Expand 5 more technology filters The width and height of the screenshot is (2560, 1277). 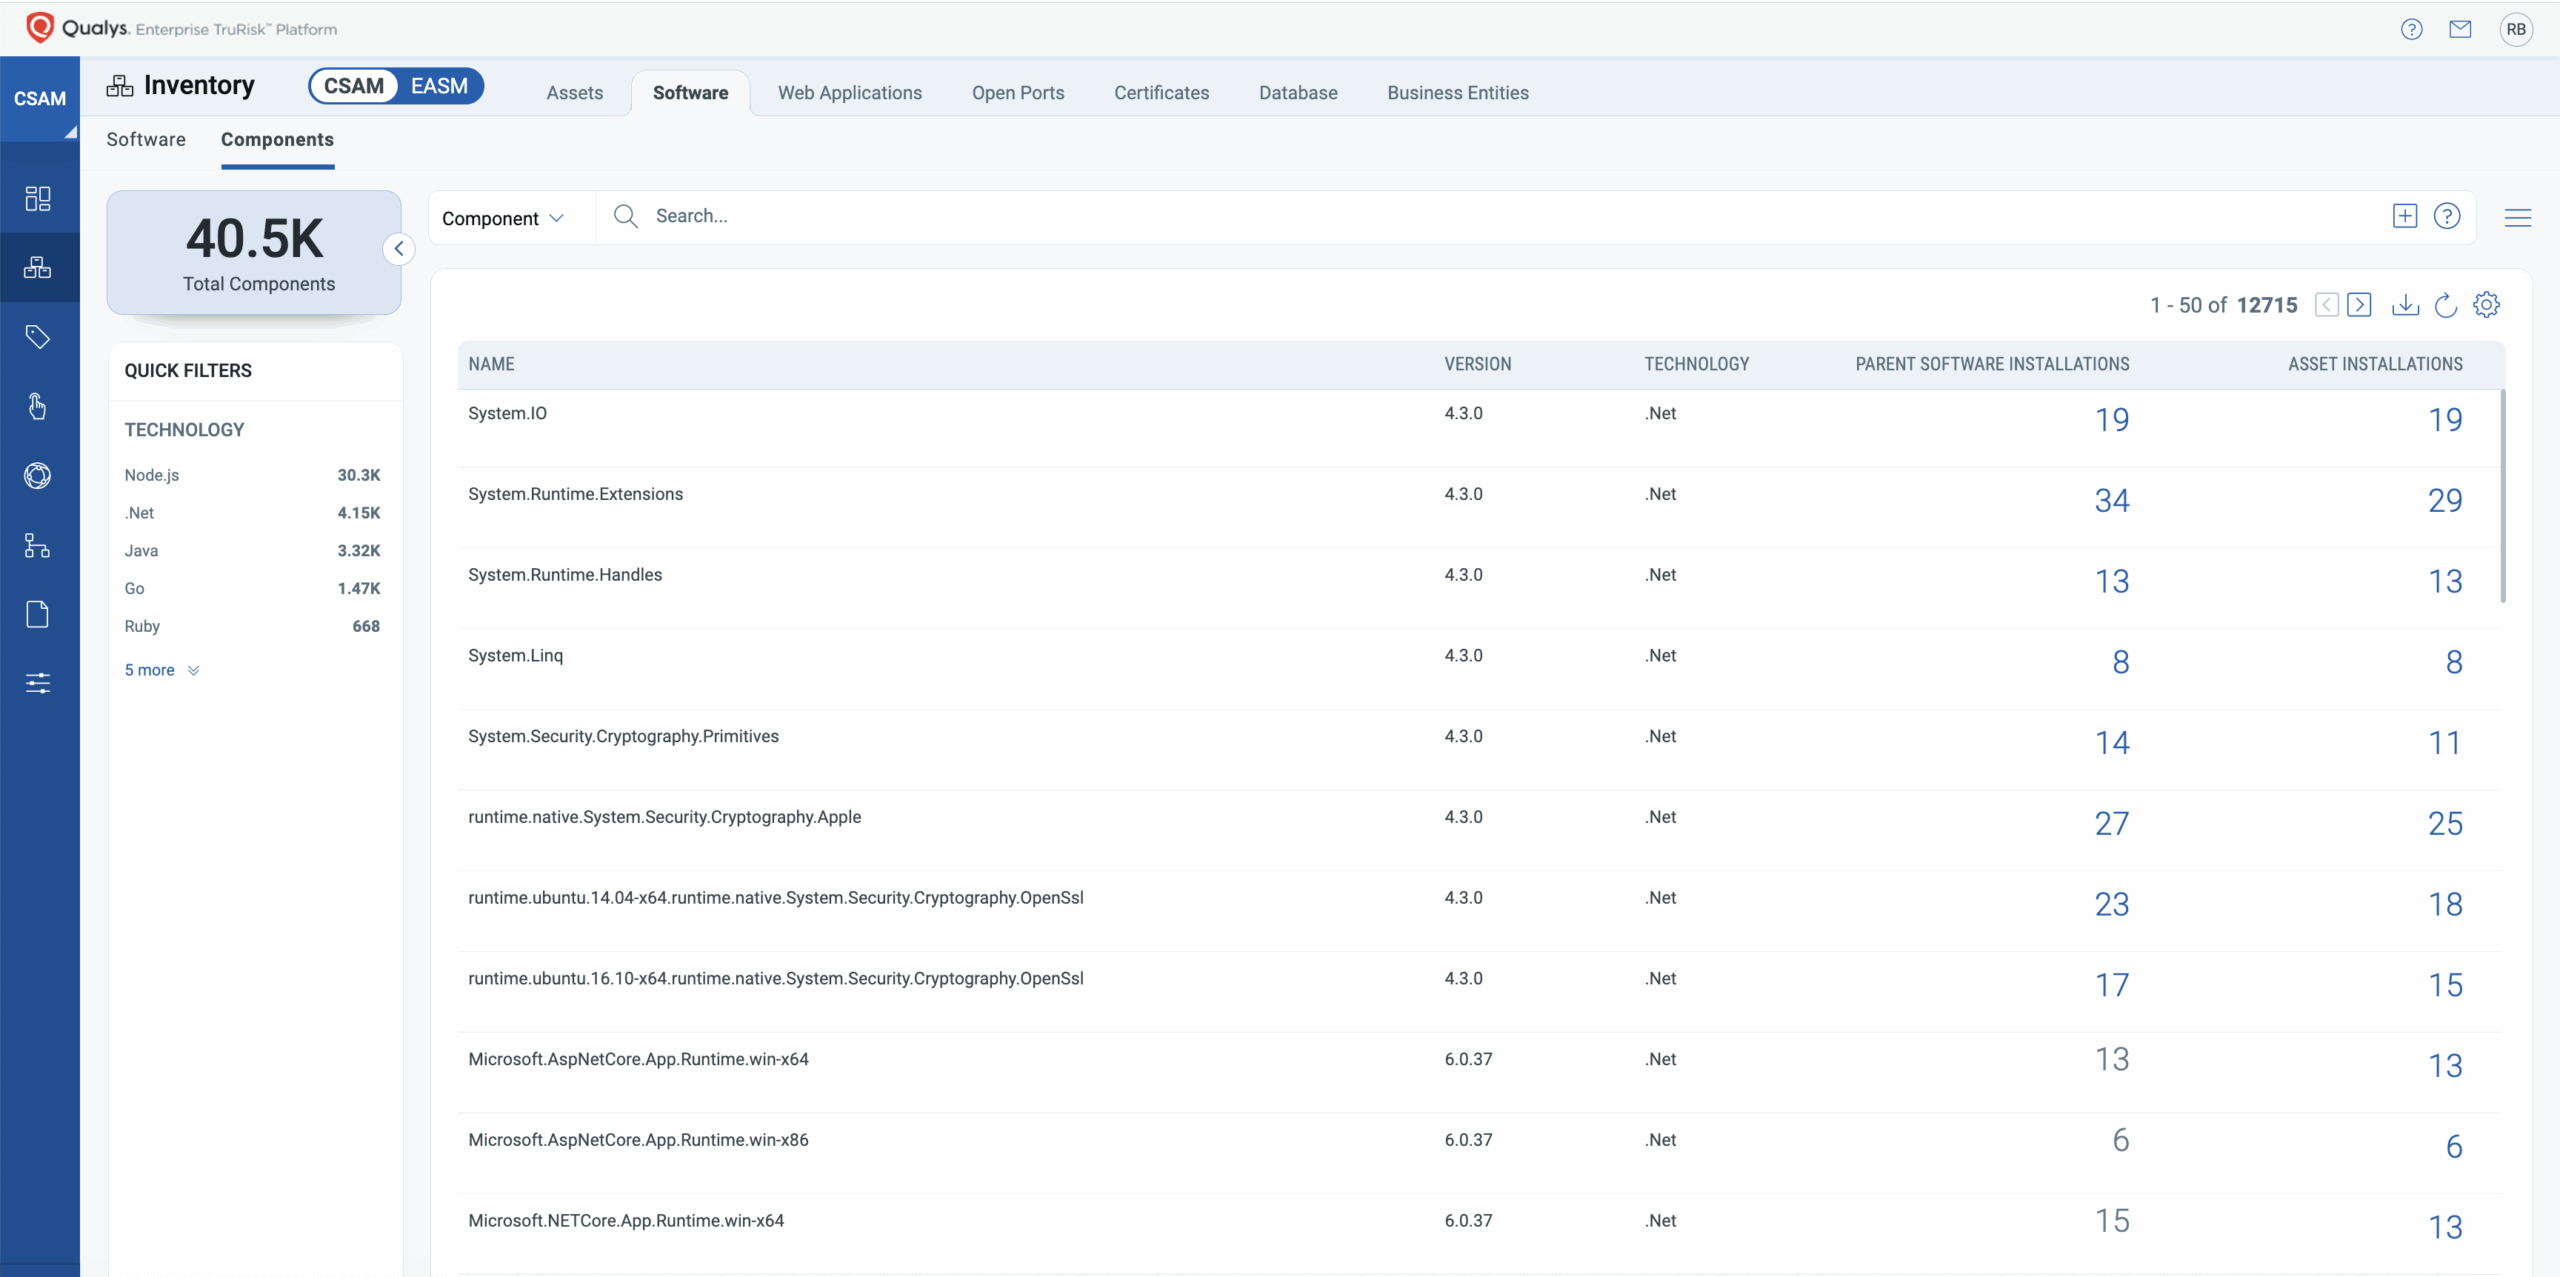coord(162,670)
